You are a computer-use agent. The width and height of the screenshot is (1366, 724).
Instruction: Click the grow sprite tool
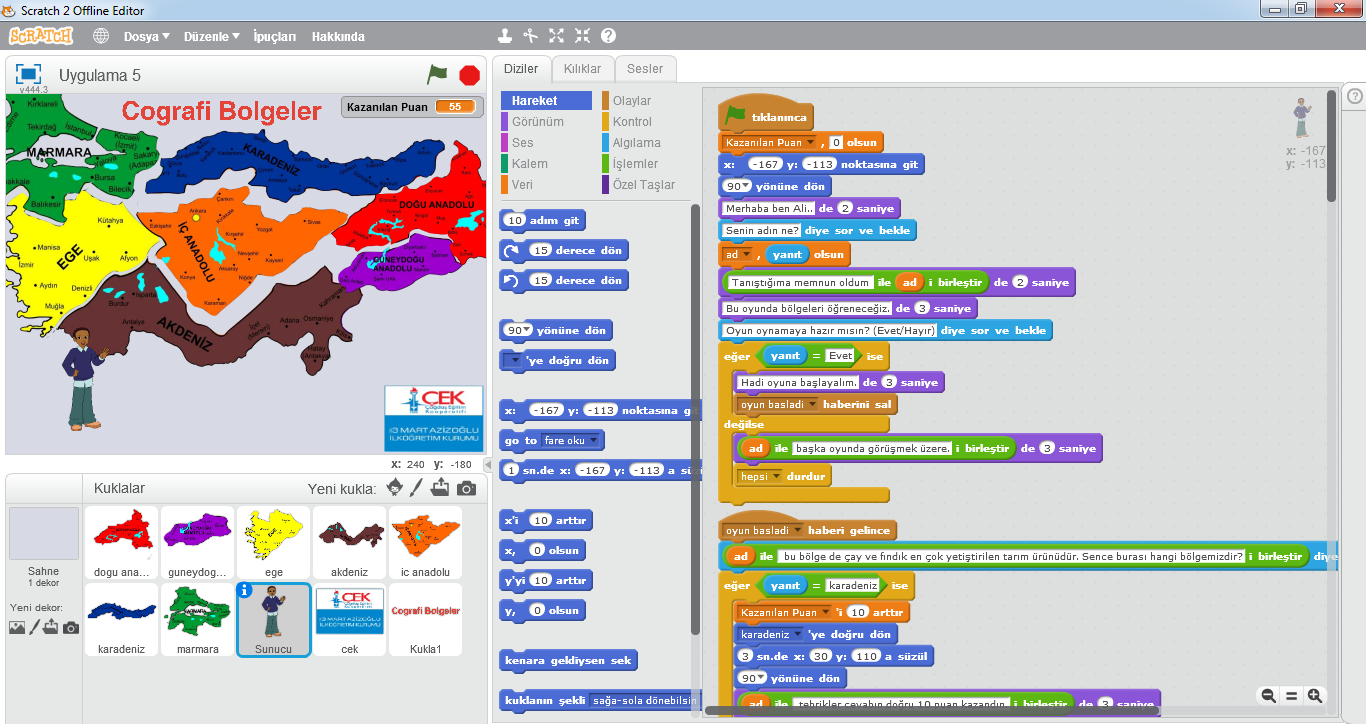556,36
